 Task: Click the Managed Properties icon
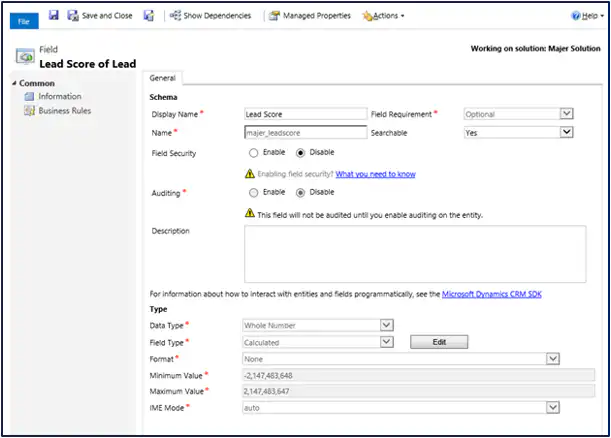pyautogui.click(x=274, y=16)
